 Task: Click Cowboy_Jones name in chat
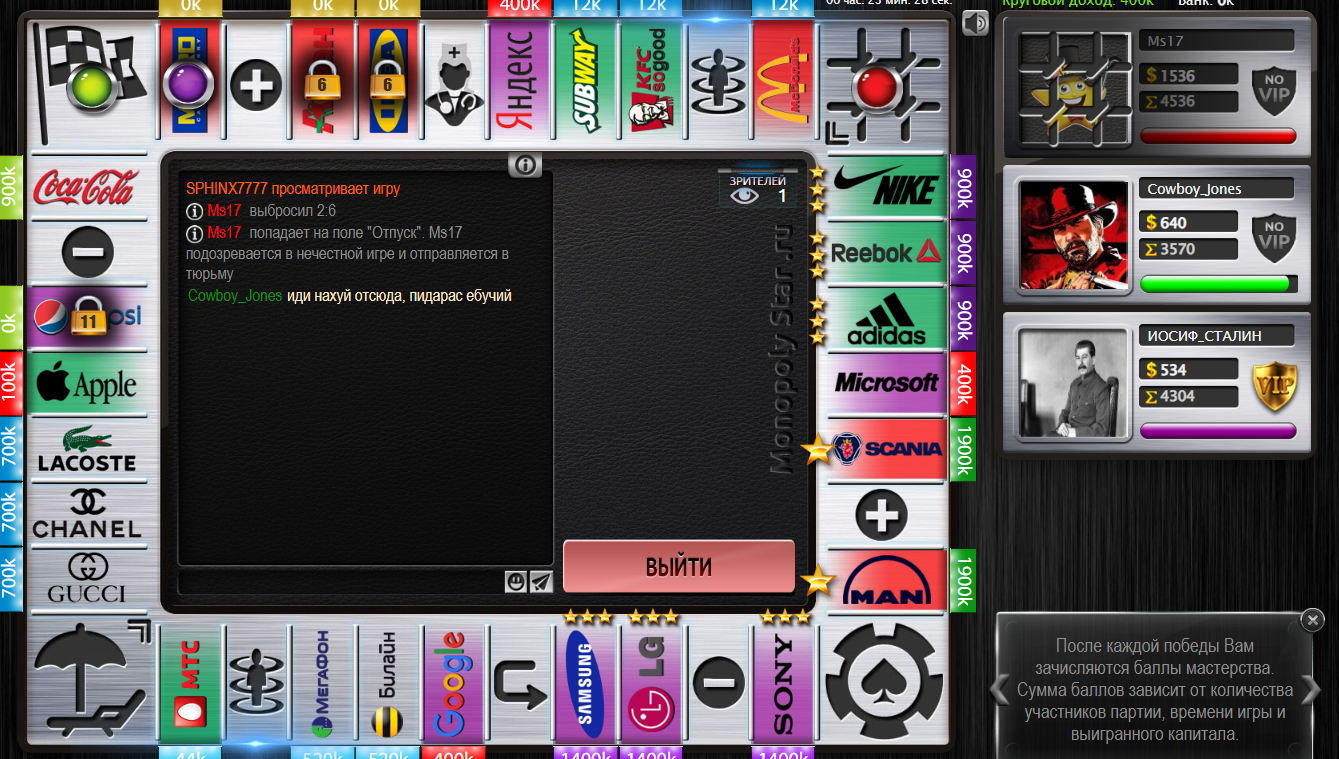pyautogui.click(x=235, y=296)
